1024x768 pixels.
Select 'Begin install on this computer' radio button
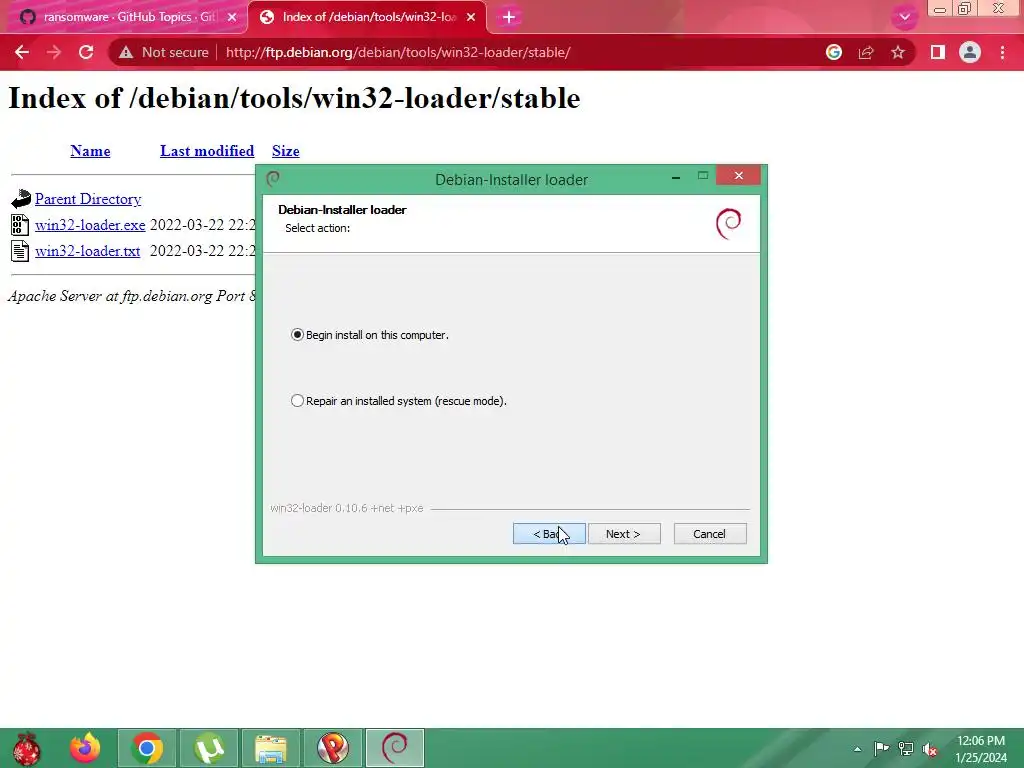(297, 335)
